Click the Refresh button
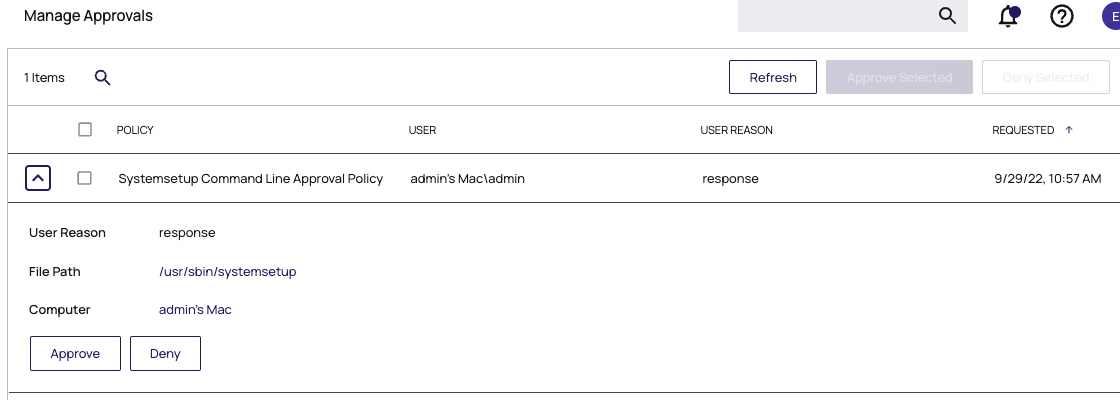1120x400 pixels. [x=773, y=77]
